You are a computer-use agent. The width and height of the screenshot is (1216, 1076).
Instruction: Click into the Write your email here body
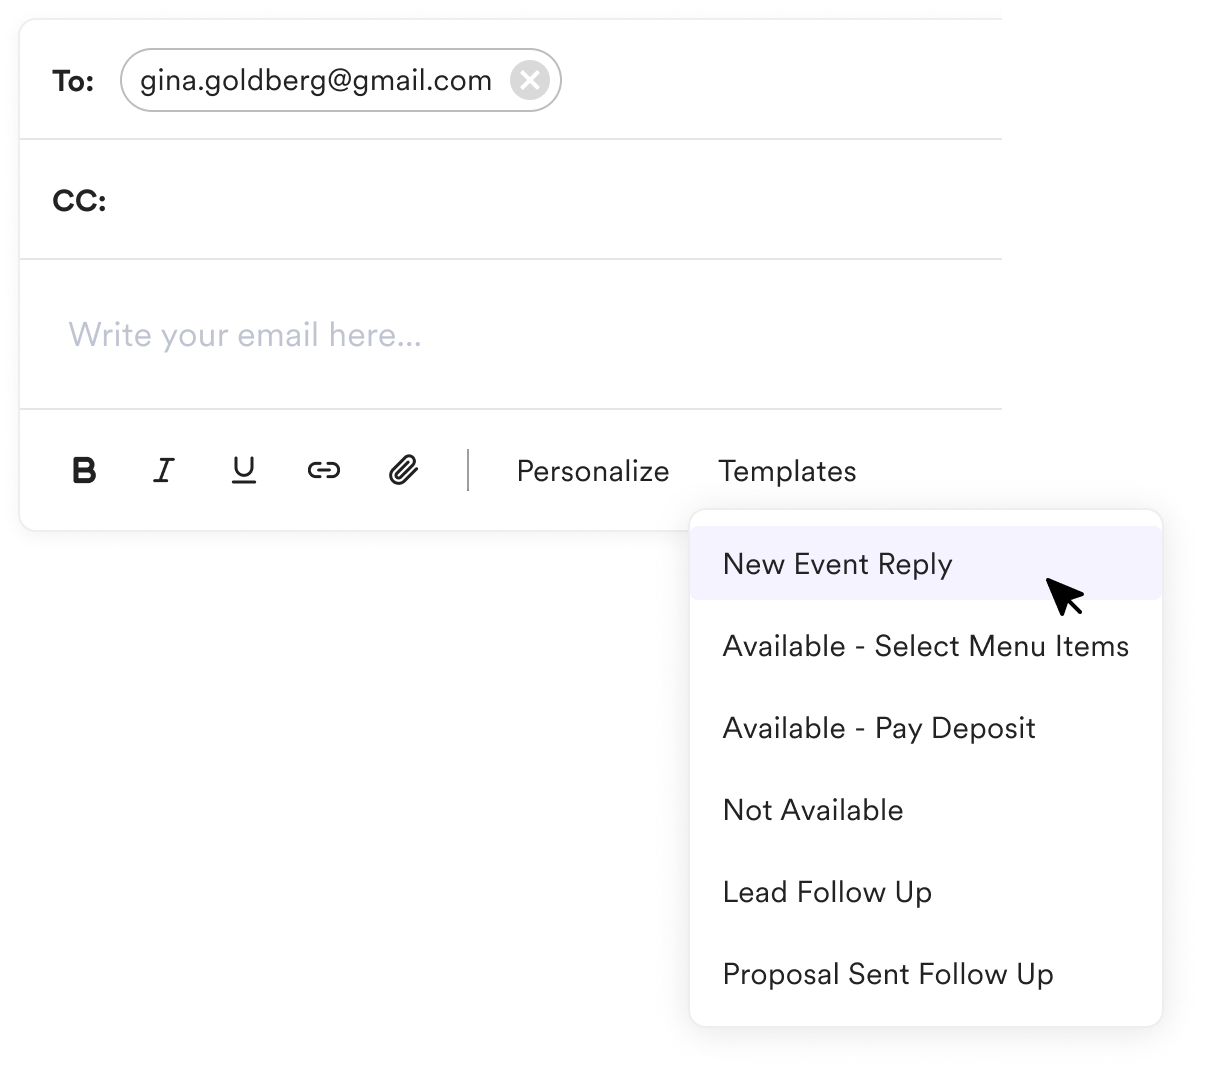(511, 334)
